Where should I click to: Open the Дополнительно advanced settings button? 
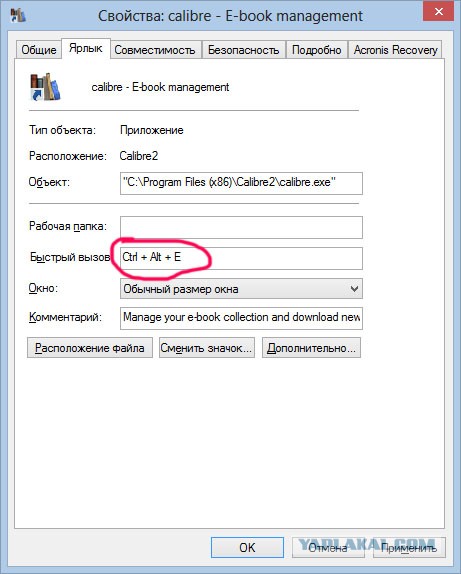(x=311, y=348)
